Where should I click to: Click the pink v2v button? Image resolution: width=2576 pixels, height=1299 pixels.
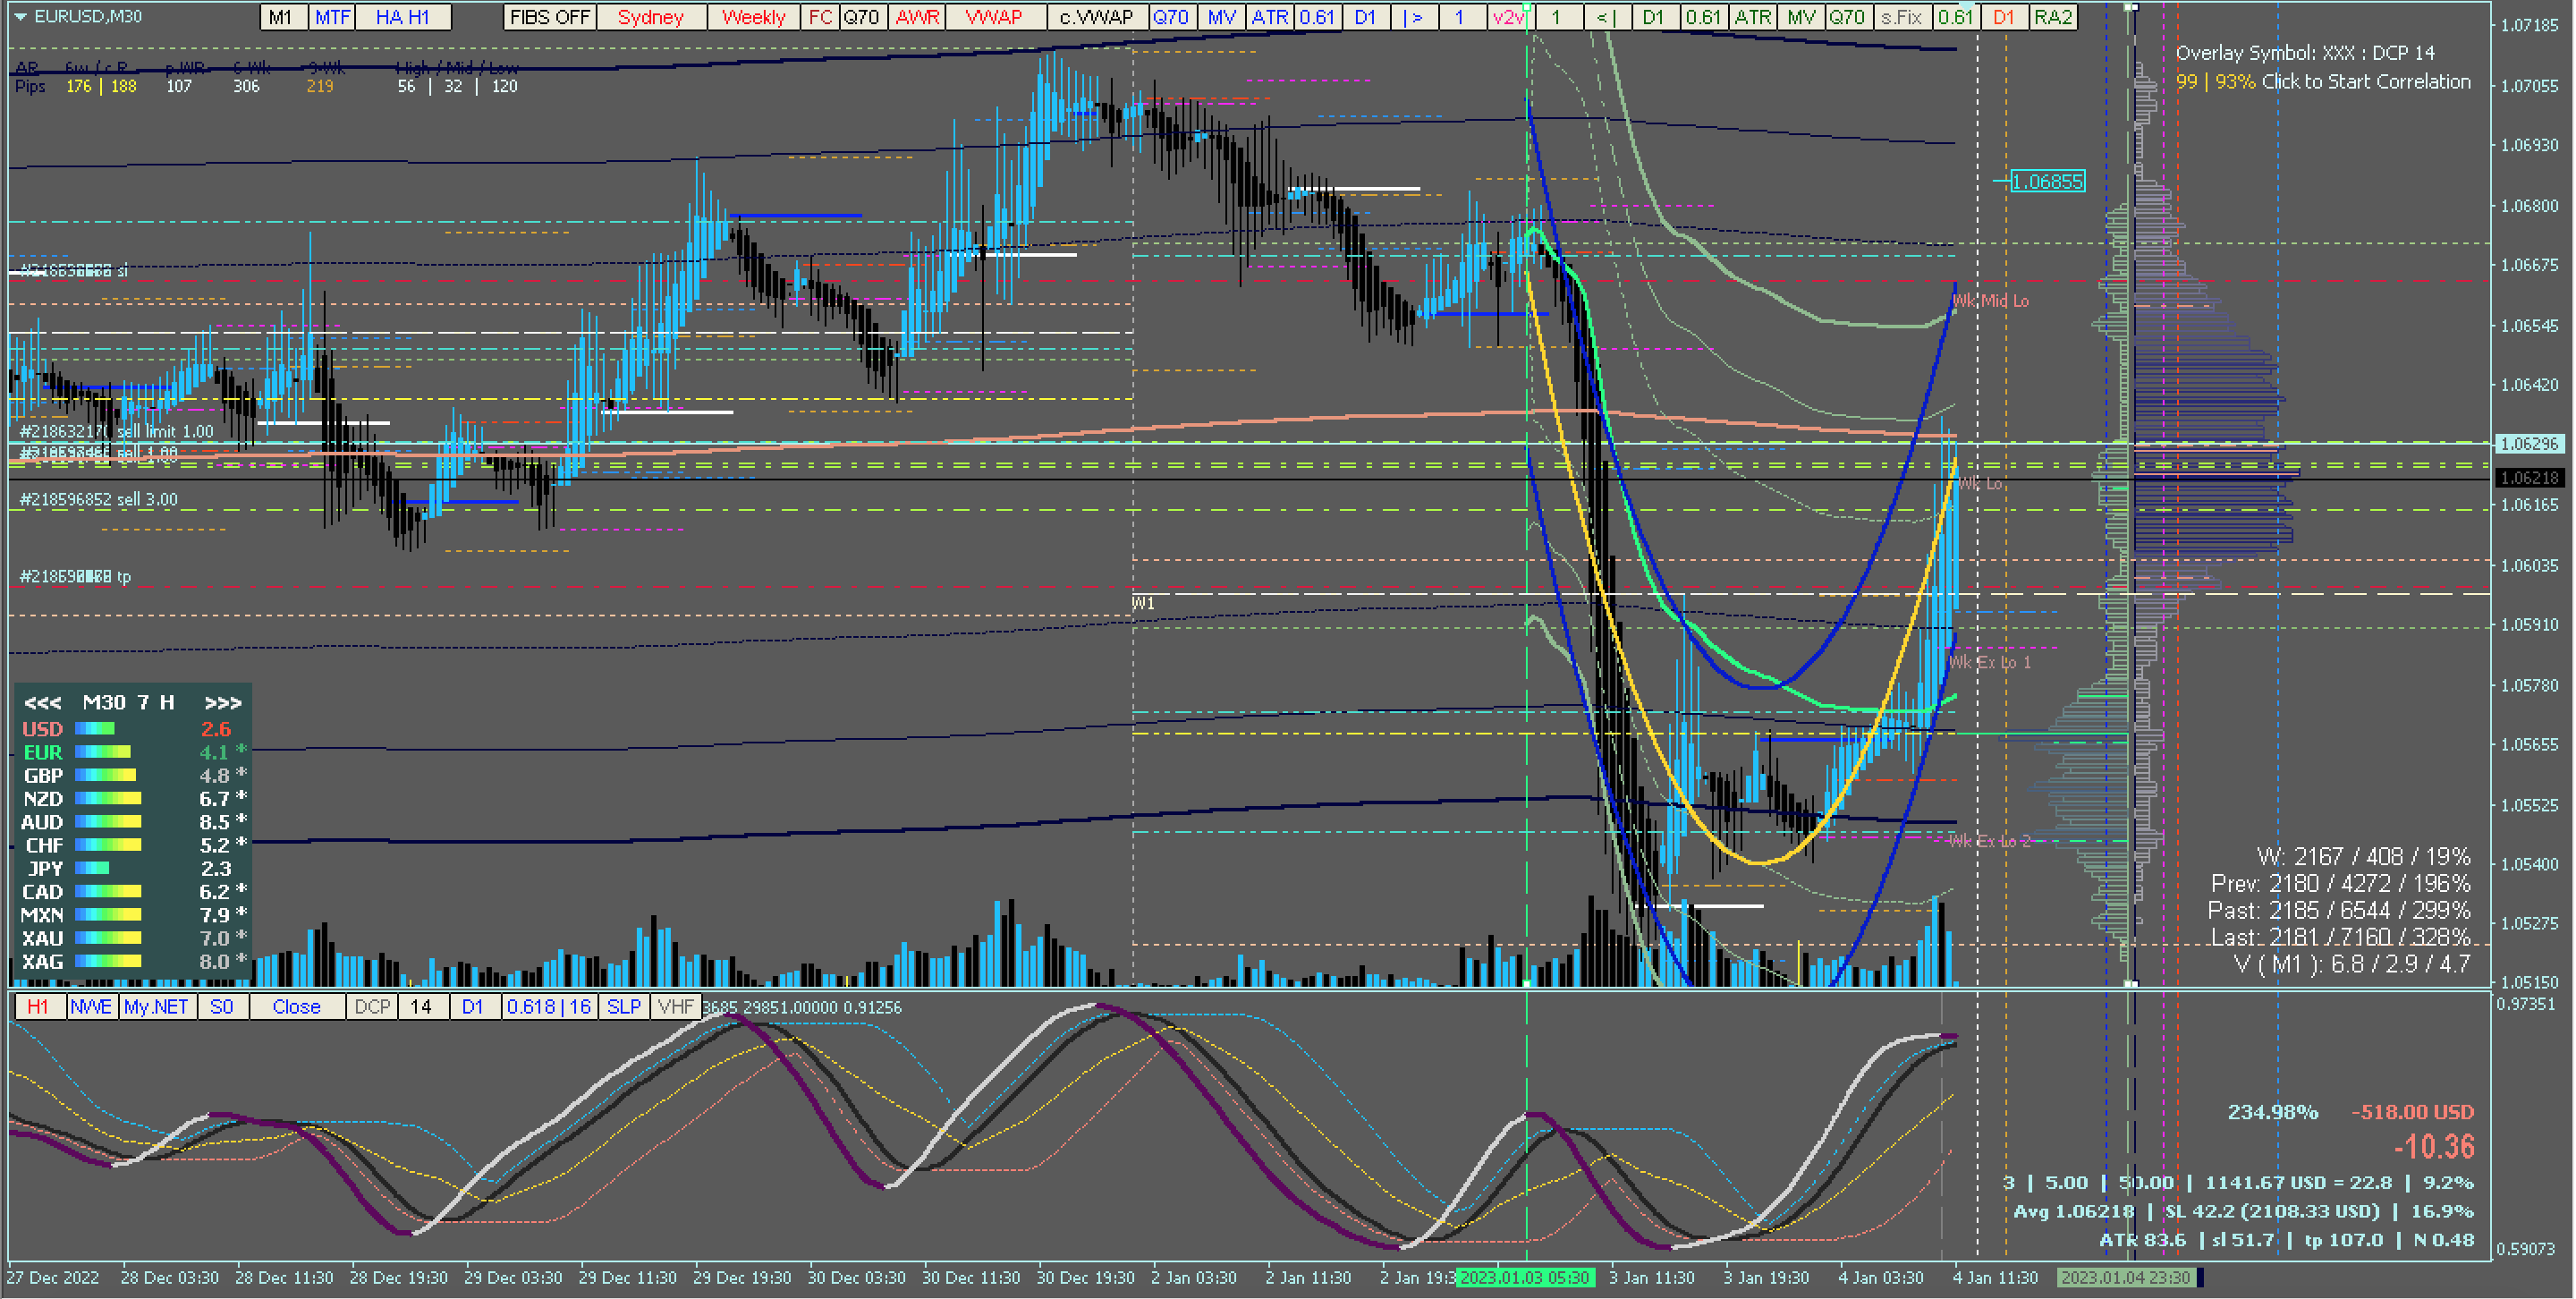[x=1507, y=17]
